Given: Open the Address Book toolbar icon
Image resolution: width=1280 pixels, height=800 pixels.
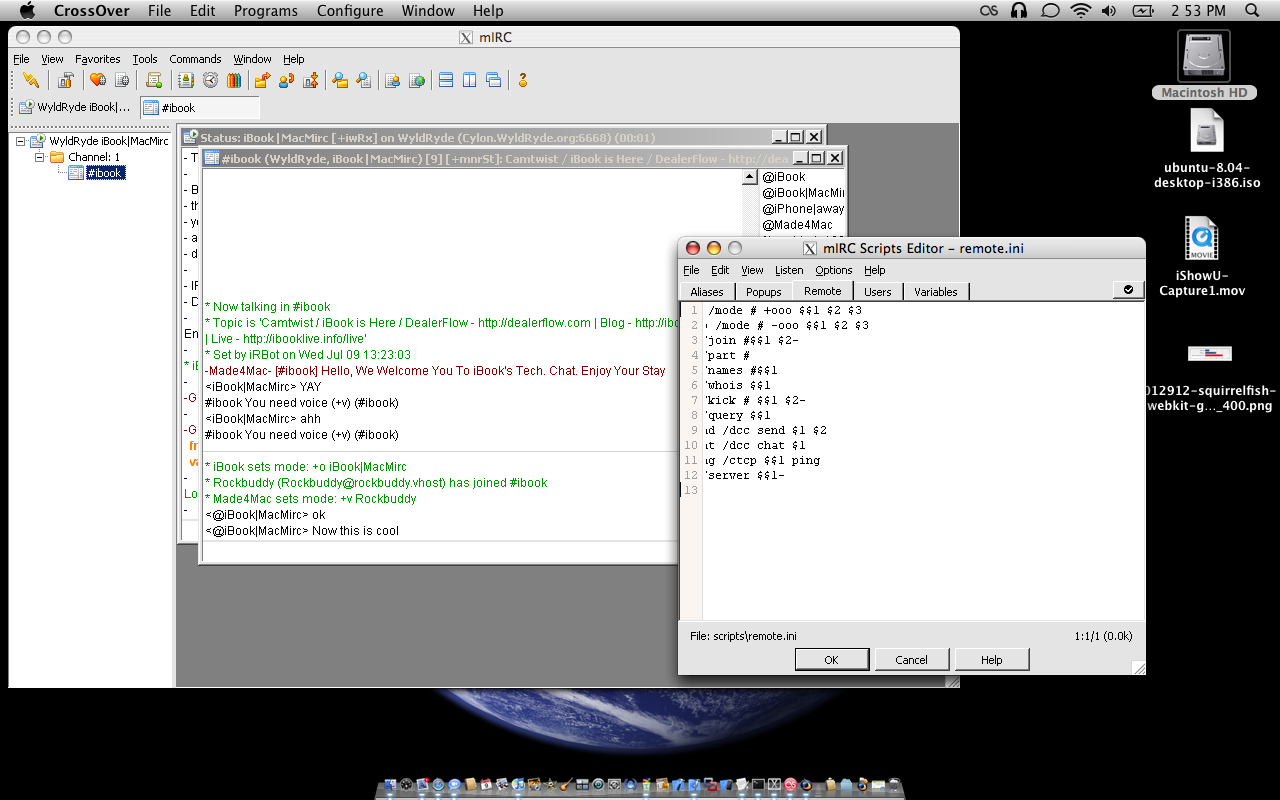Looking at the screenshot, I should point(185,80).
